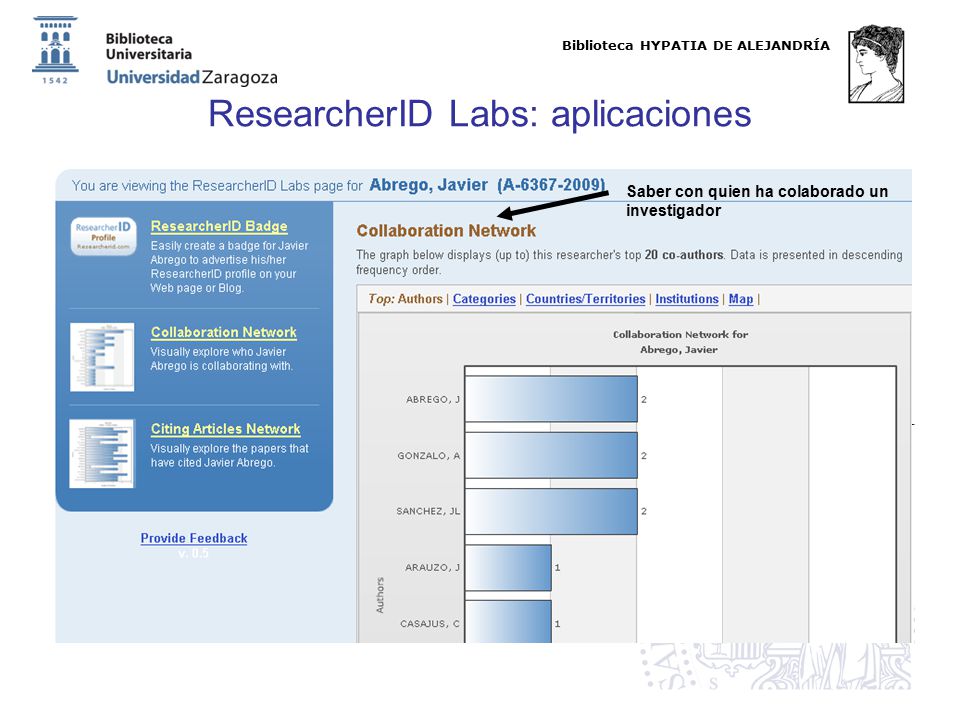Click the Collaboration Network heading
The width and height of the screenshot is (960, 720).
tap(446, 231)
